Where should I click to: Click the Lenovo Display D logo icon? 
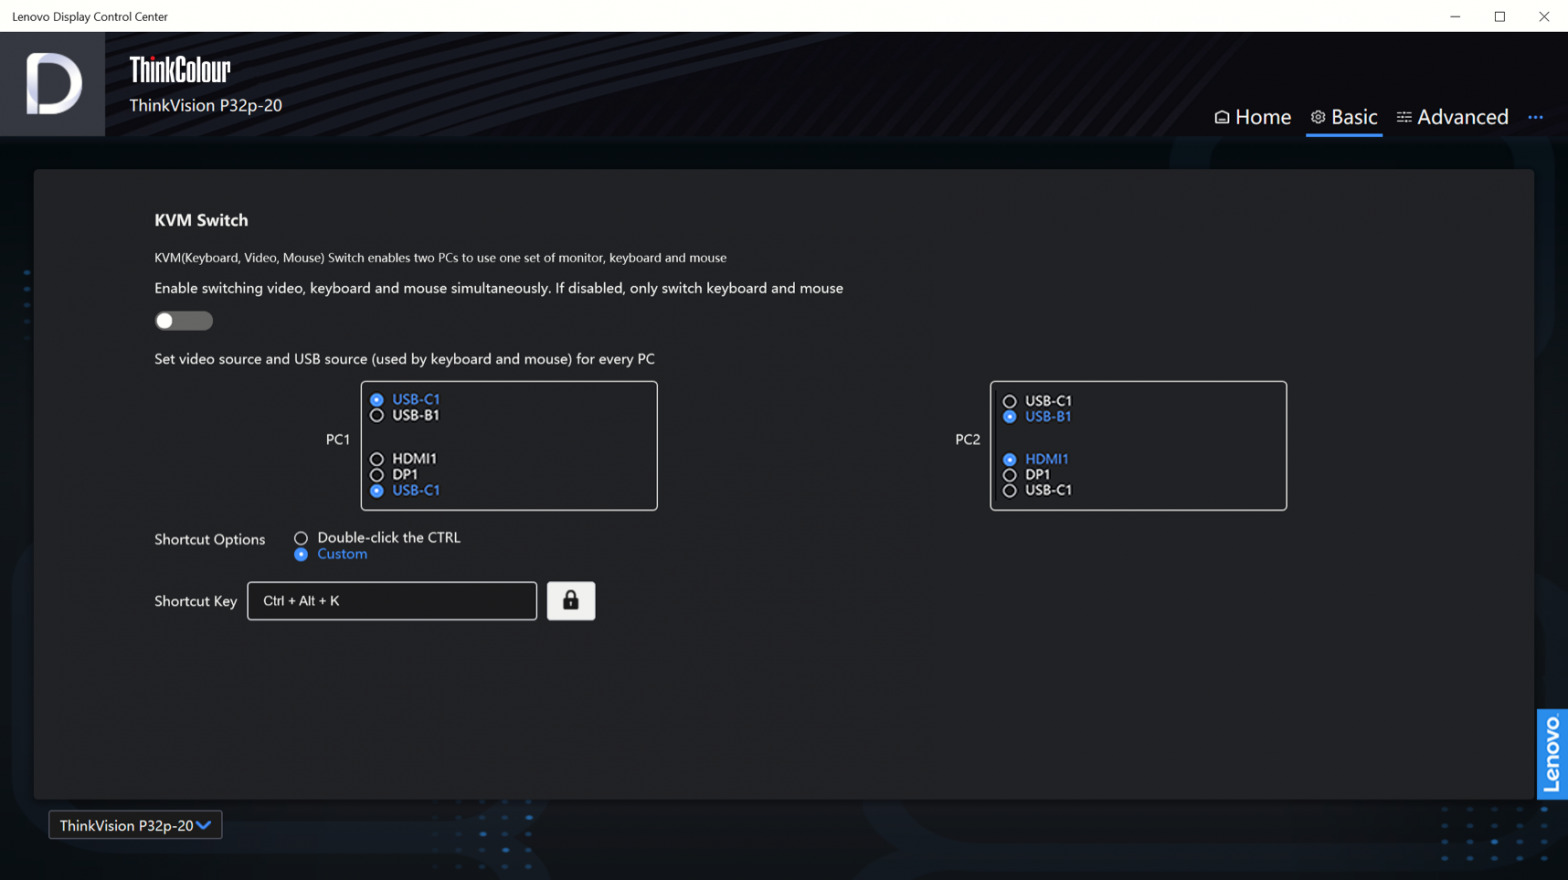tap(53, 84)
